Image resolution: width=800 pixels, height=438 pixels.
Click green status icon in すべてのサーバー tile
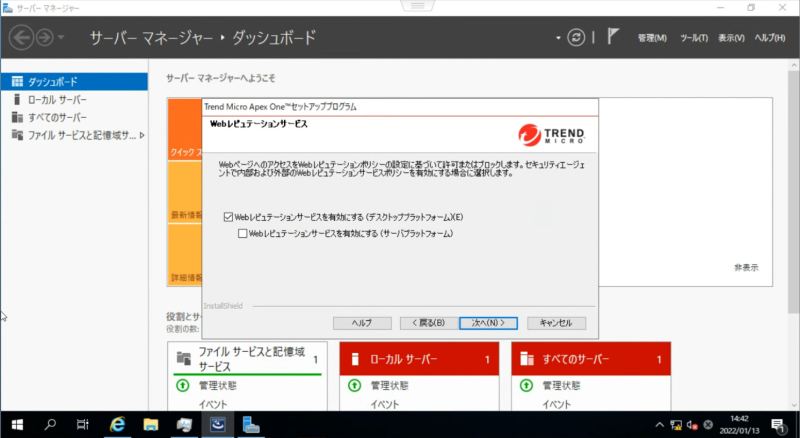click(527, 385)
